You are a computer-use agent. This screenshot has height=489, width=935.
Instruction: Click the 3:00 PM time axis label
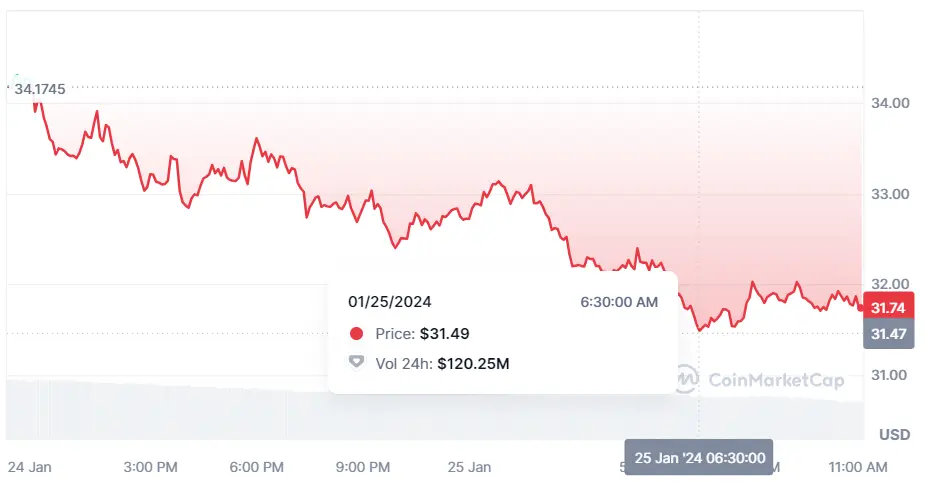point(151,467)
